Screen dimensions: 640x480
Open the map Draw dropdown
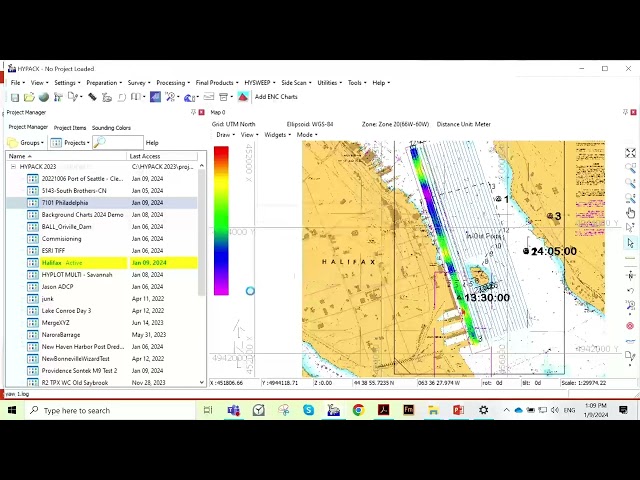[x=225, y=135]
